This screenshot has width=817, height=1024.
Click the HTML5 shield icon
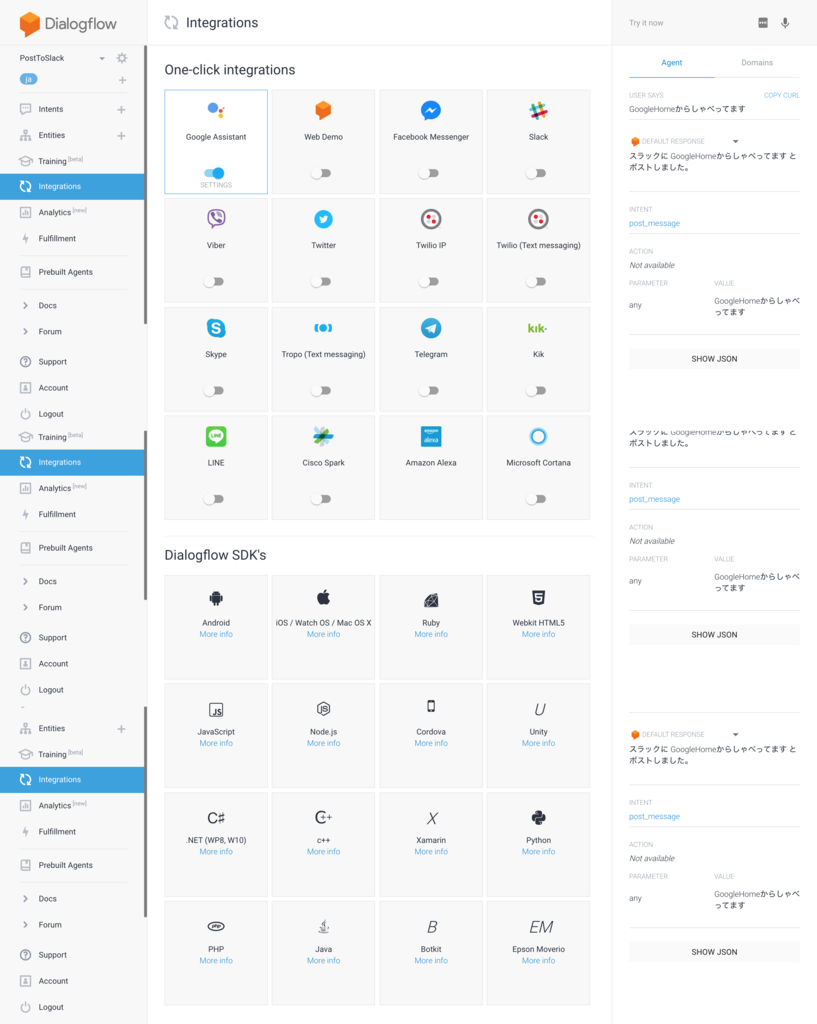(x=538, y=597)
